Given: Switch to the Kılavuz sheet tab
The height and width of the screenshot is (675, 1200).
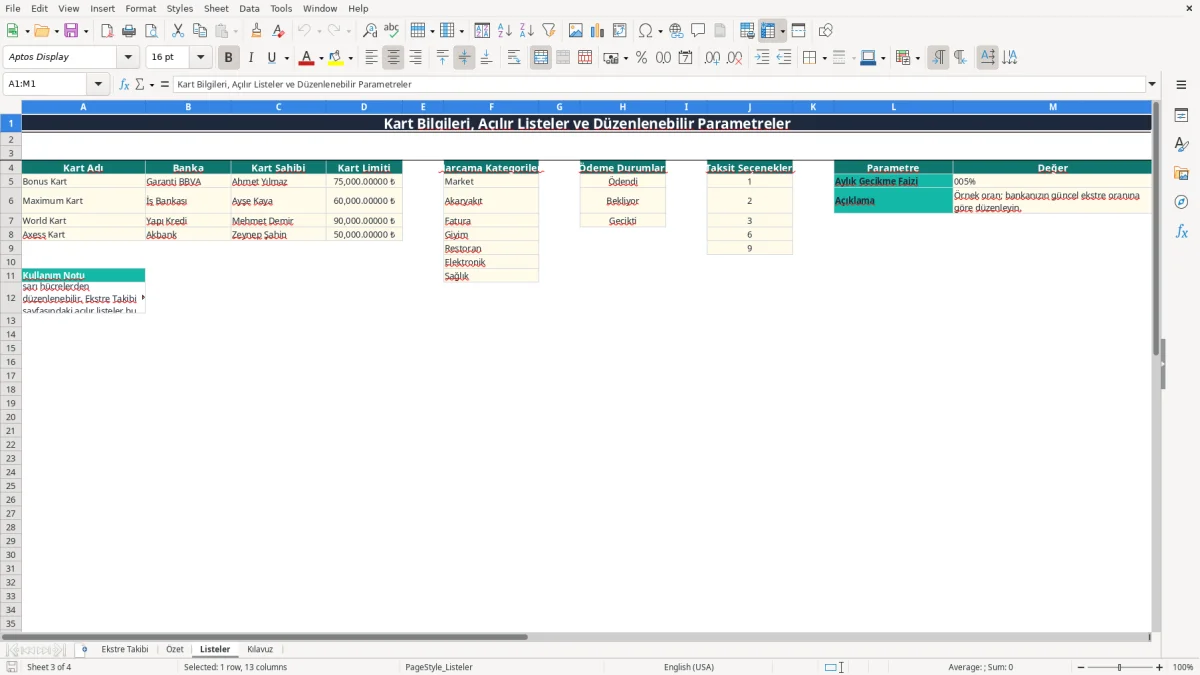Looking at the screenshot, I should pyautogui.click(x=260, y=649).
